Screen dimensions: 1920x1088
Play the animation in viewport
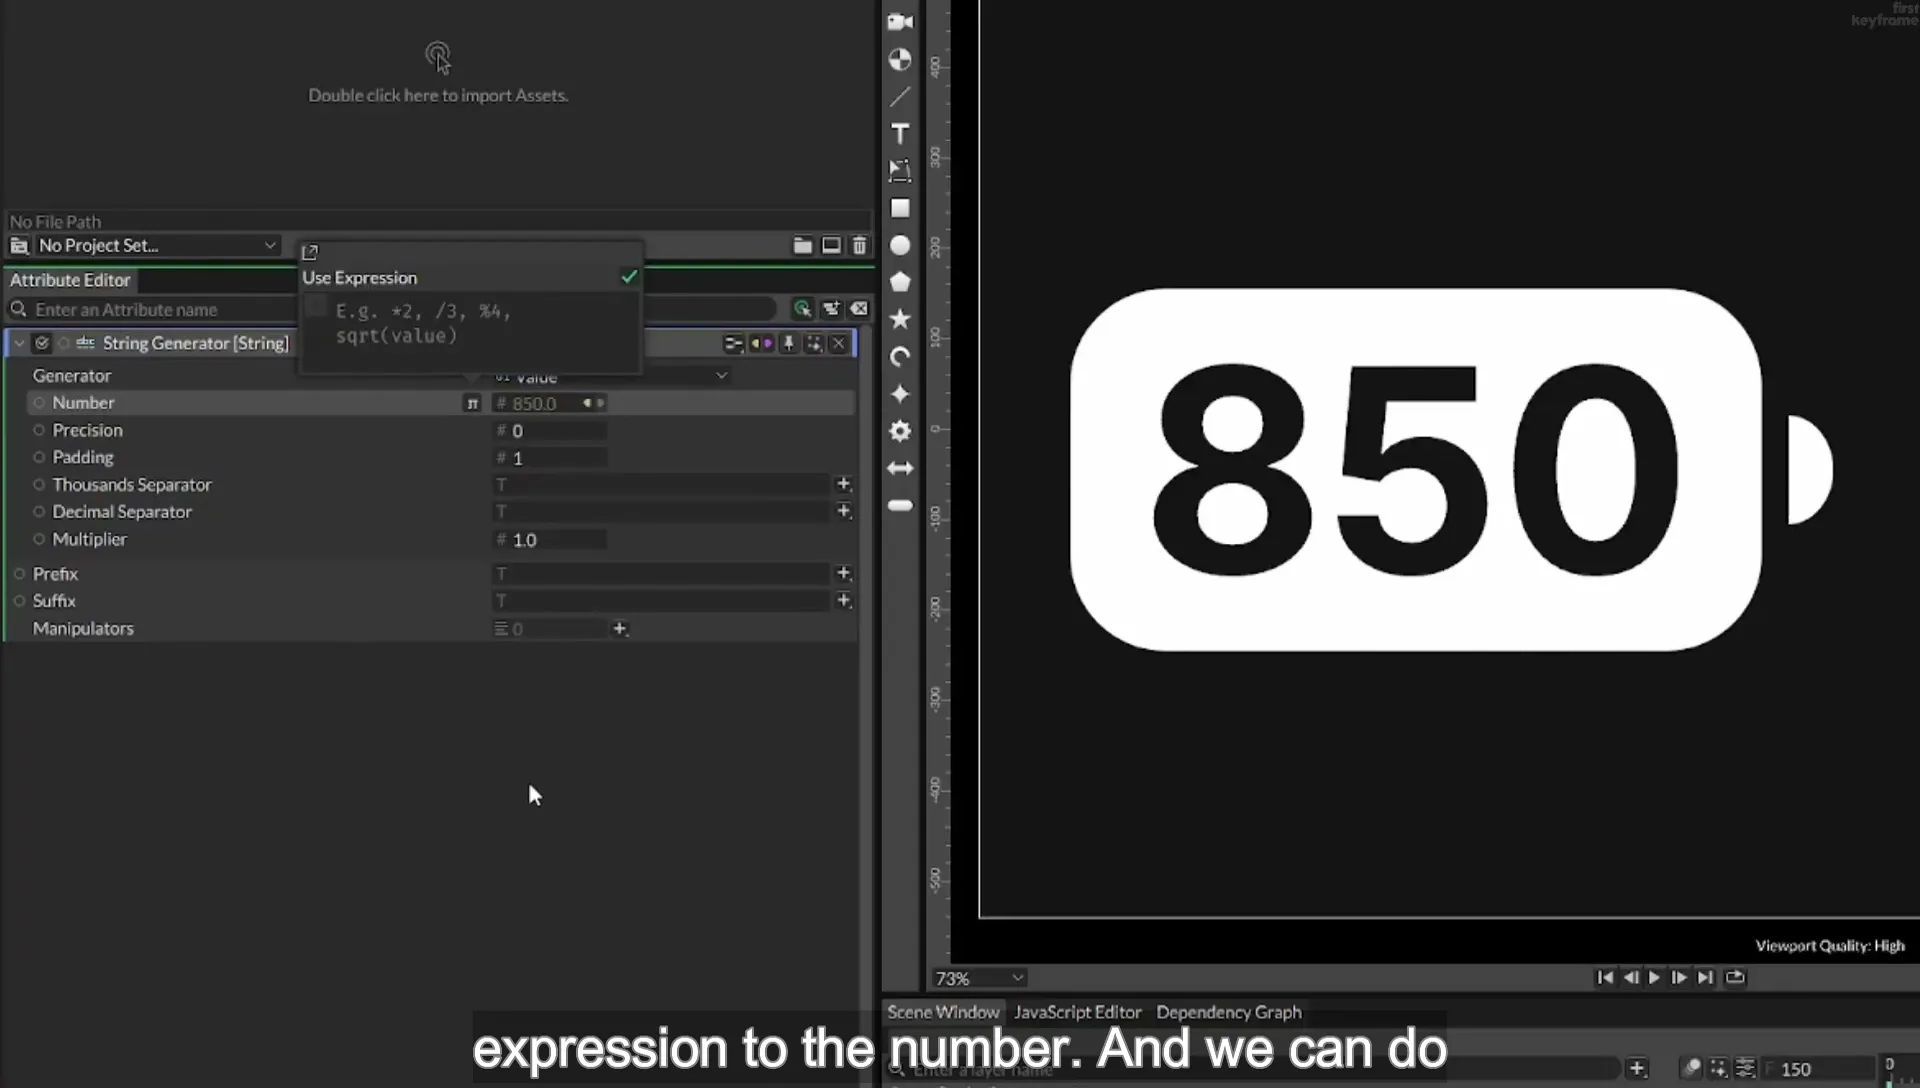click(1654, 978)
